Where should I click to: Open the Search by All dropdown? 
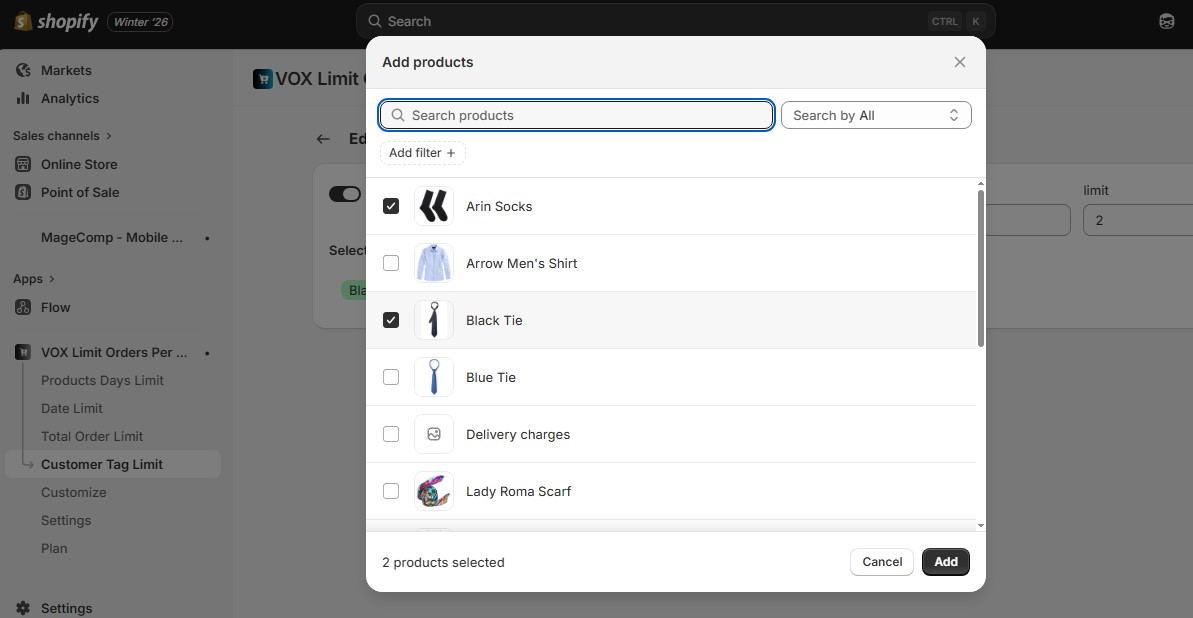pos(875,115)
